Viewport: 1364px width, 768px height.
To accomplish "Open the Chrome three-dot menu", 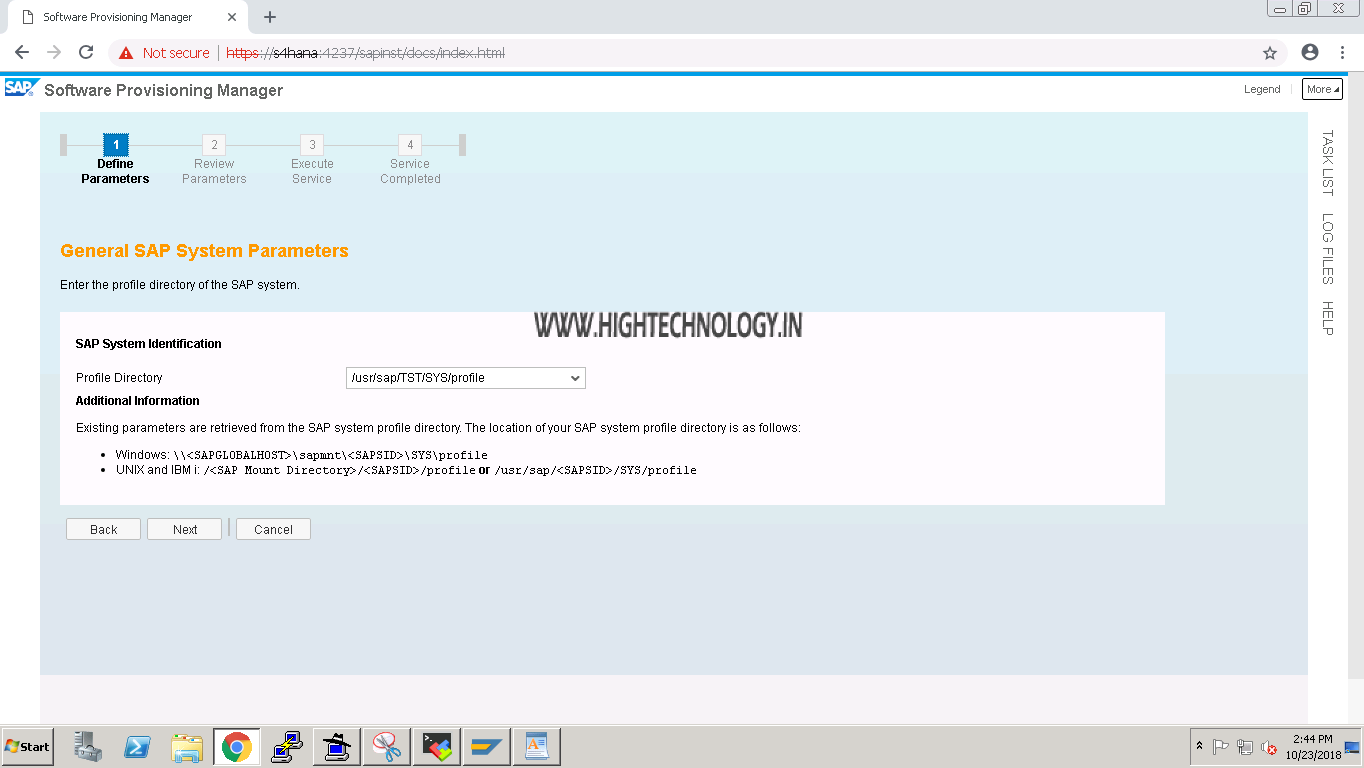I will coord(1341,53).
